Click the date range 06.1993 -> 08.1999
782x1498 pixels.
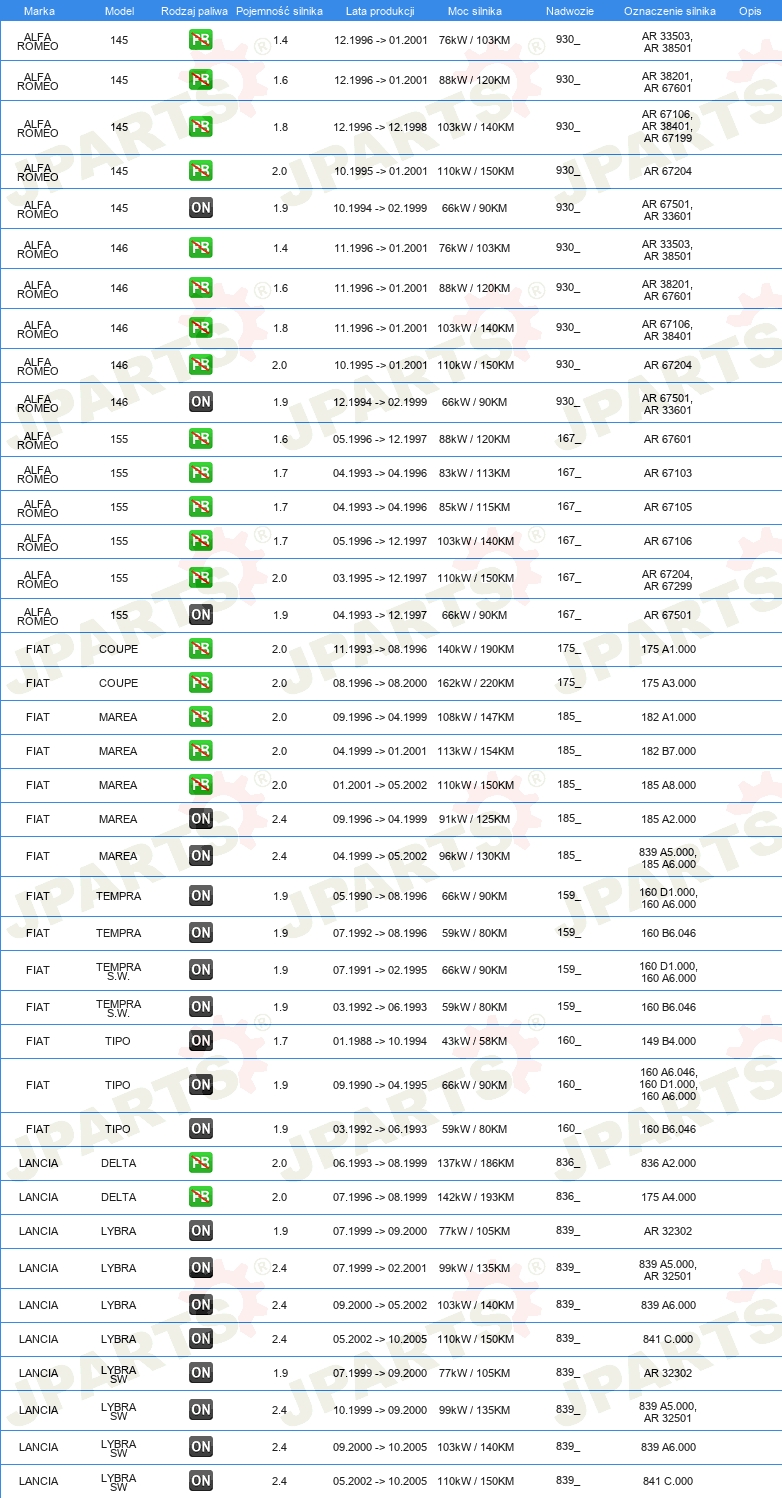381,1163
